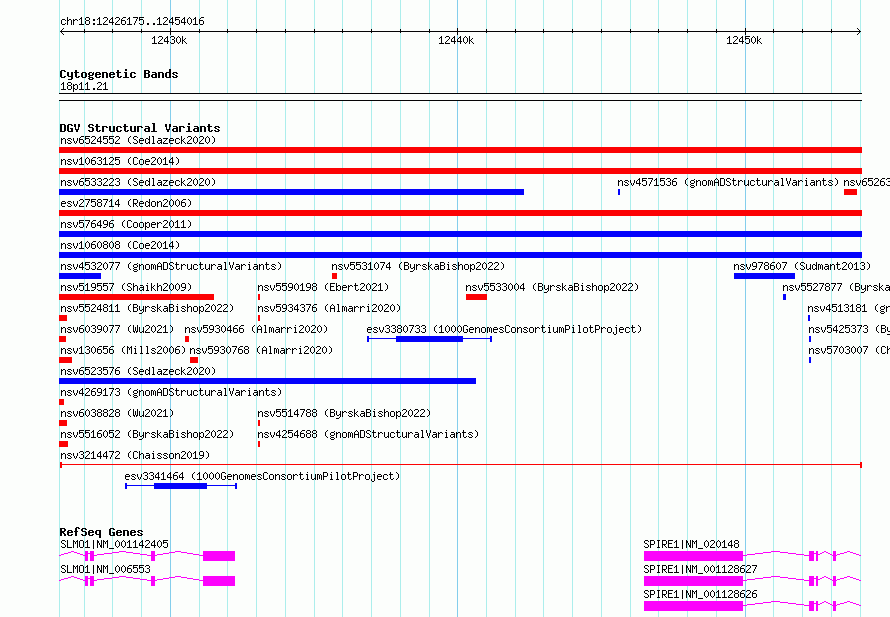Click nsv4532077 (gnomADStructuralVariants) label

[171, 266]
